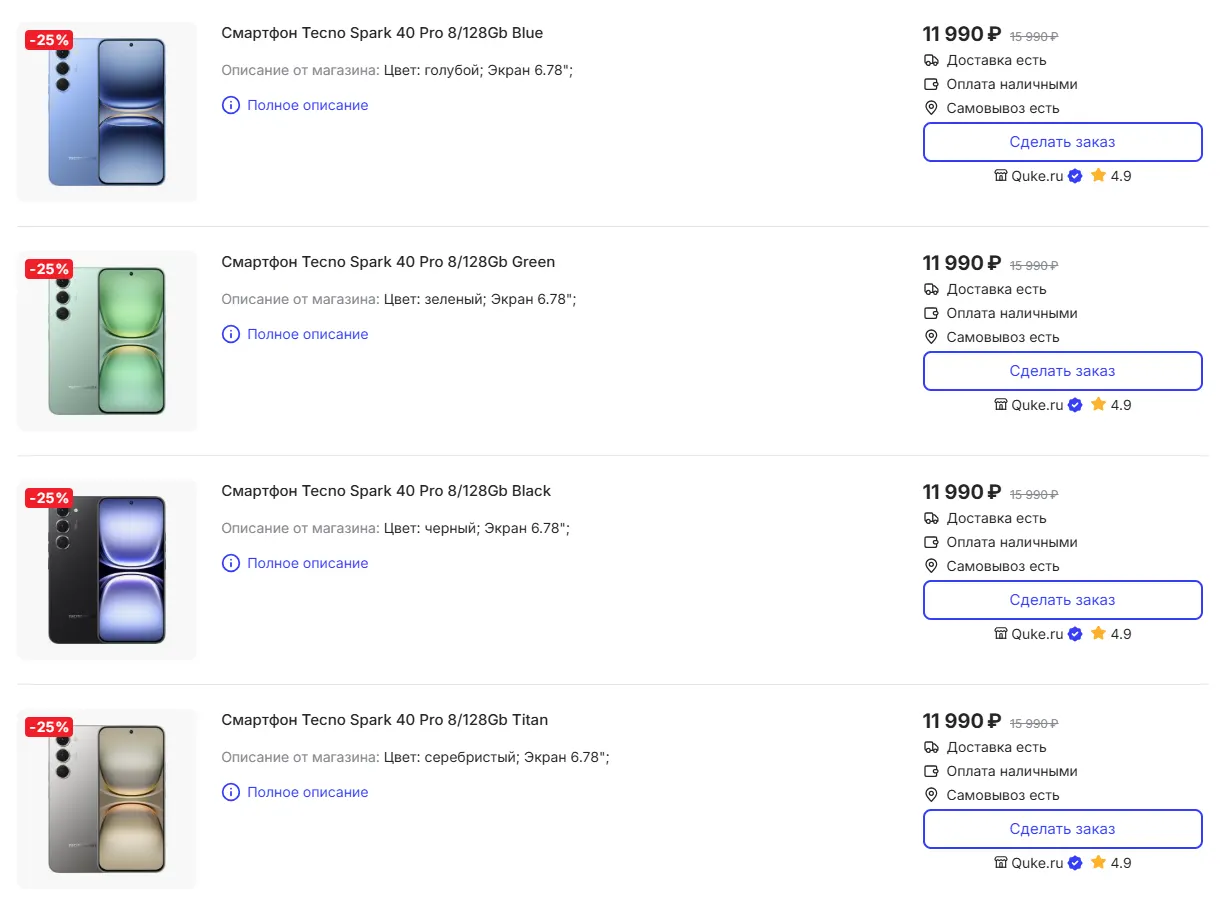Open the Tecno Spark 40 Pro 8/128Gb Blue title

(x=382, y=33)
